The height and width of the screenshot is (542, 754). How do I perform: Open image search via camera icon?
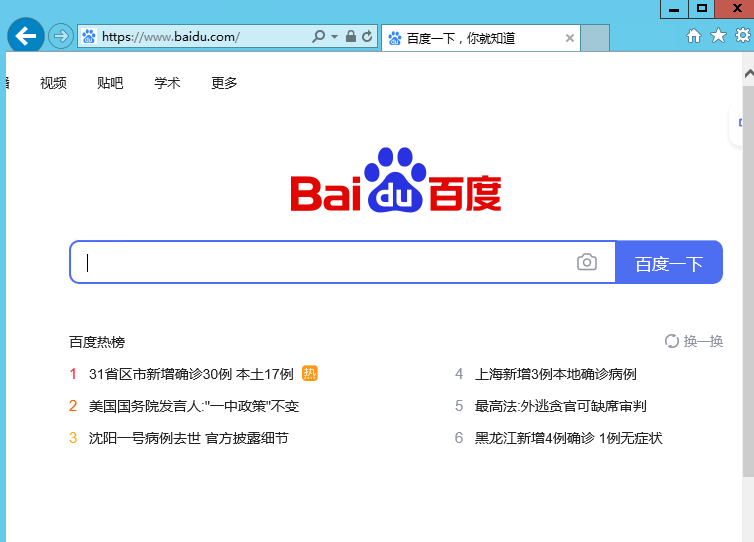[x=587, y=262]
